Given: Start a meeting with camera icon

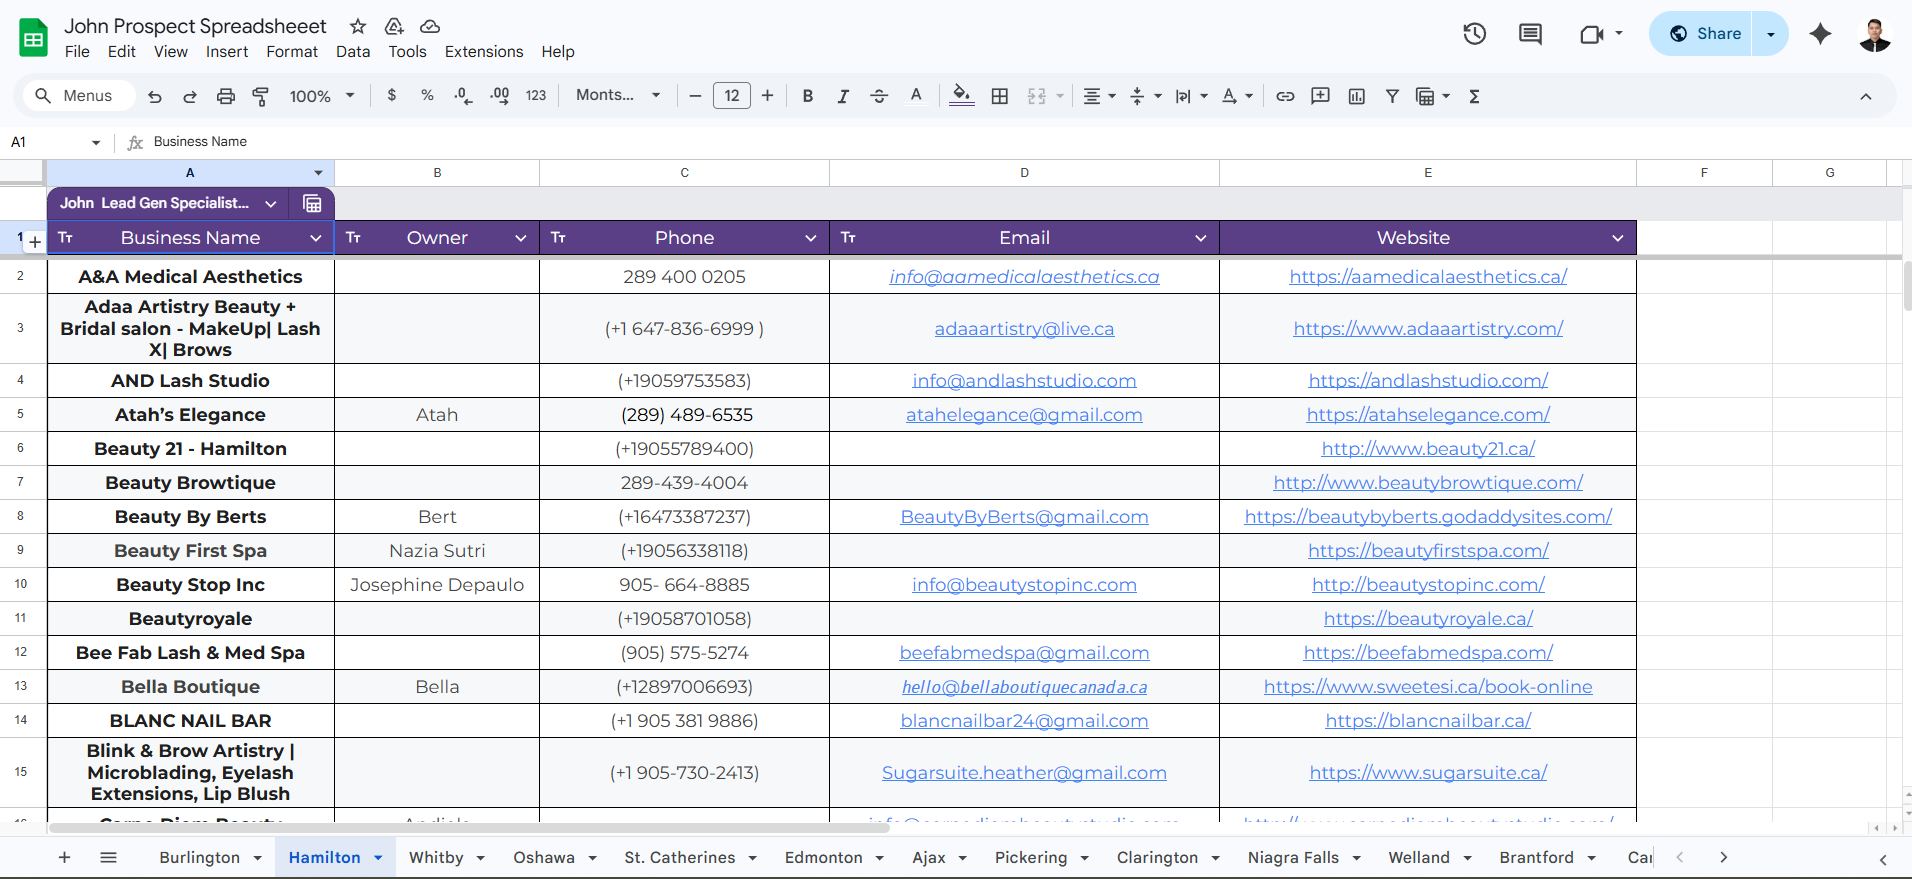Looking at the screenshot, I should click(1592, 34).
